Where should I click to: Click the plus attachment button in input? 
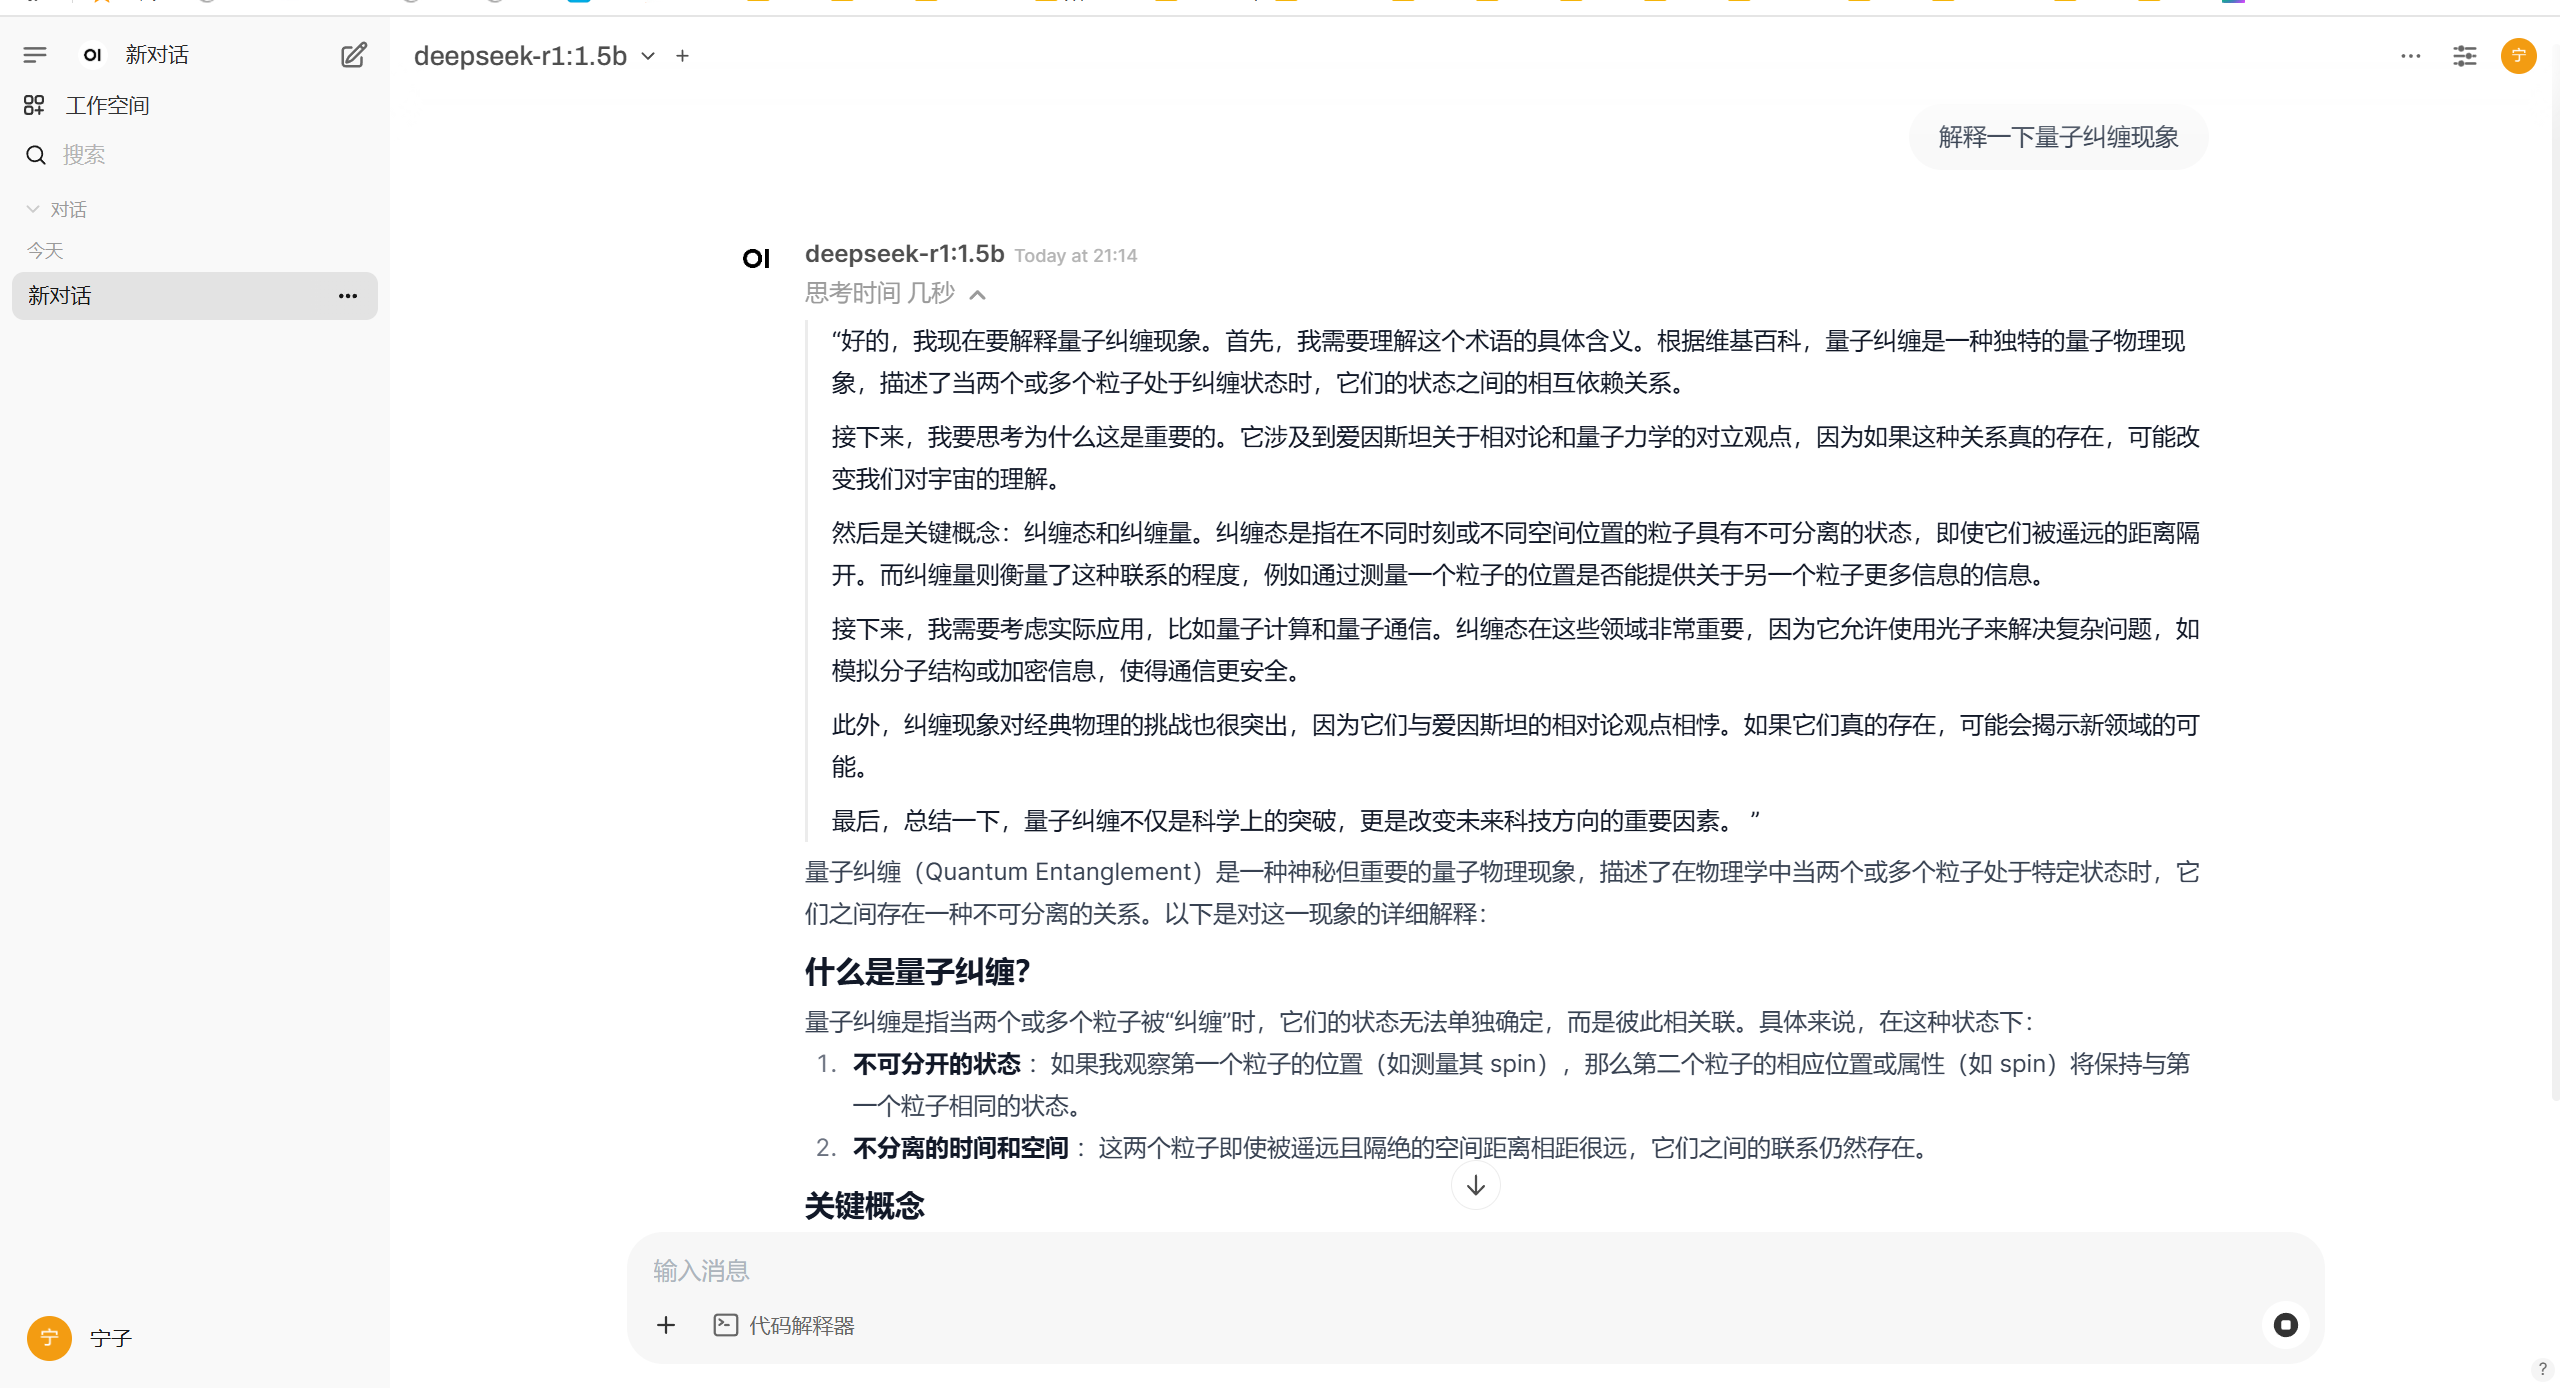(x=666, y=1326)
